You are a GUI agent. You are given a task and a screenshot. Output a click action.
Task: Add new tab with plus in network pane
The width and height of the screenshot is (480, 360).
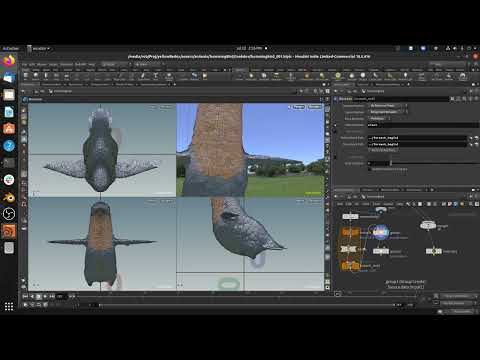[x=432, y=190]
